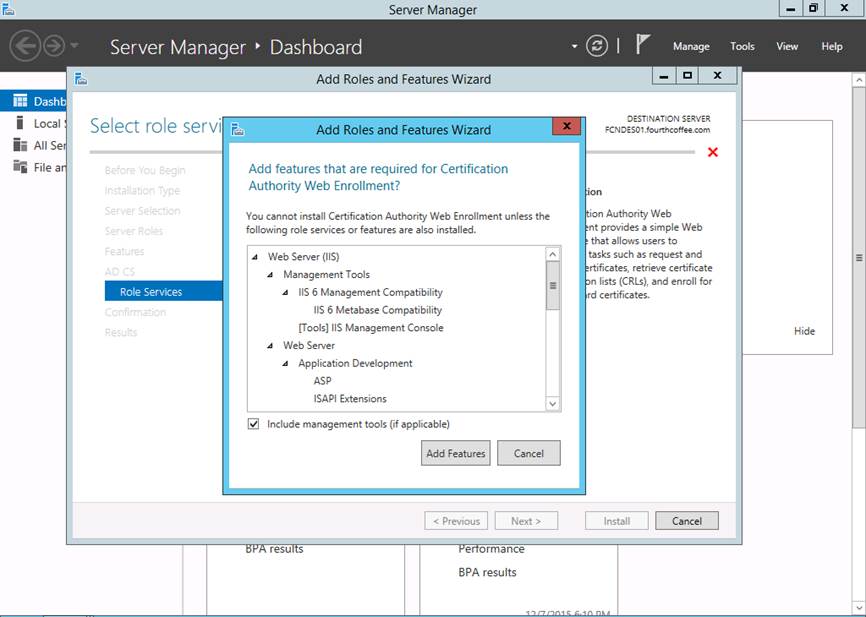Click the Add Features button
866x617 pixels.
click(456, 453)
